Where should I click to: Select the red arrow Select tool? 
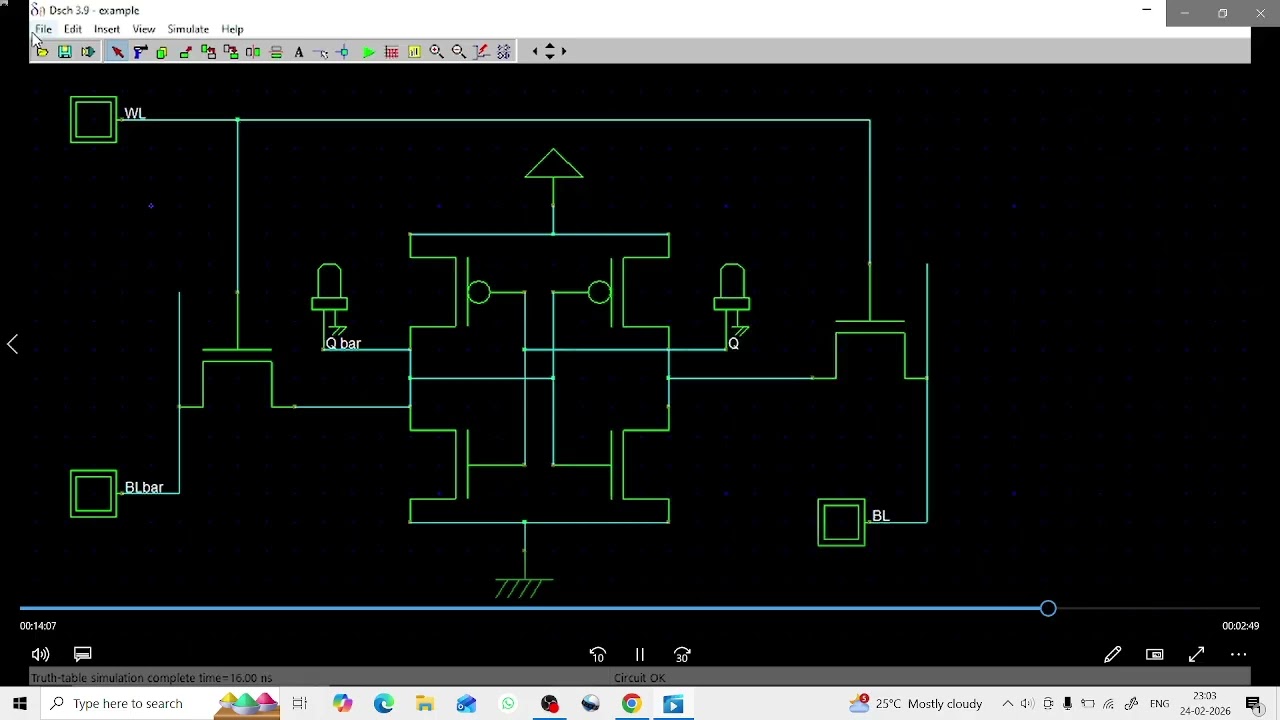tap(117, 51)
